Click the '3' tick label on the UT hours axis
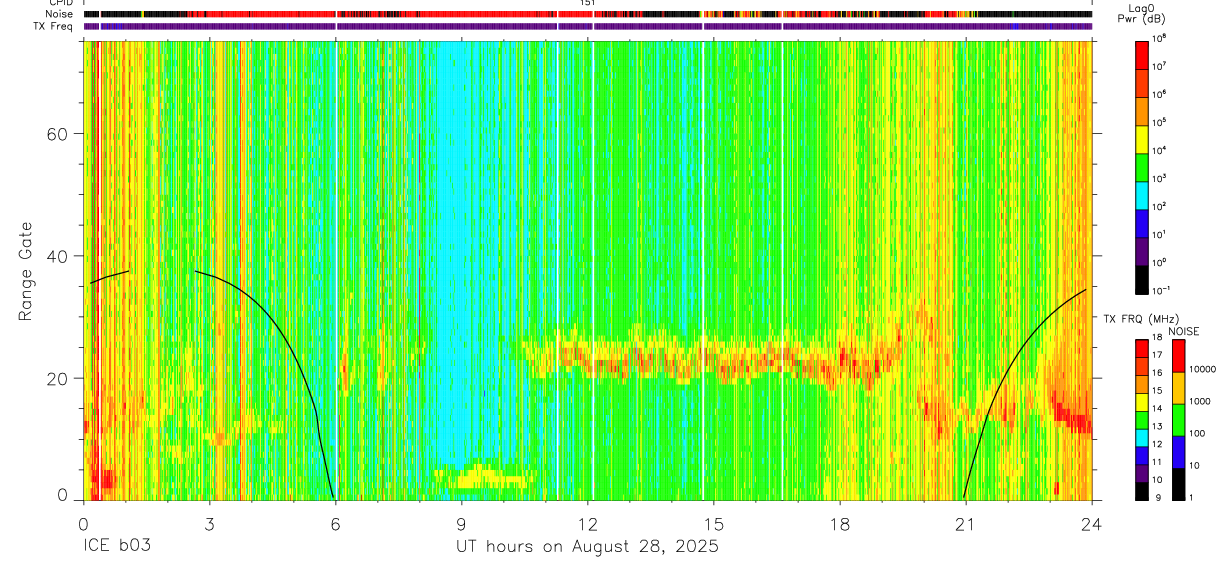The width and height of the screenshot is (1228, 567). (209, 523)
